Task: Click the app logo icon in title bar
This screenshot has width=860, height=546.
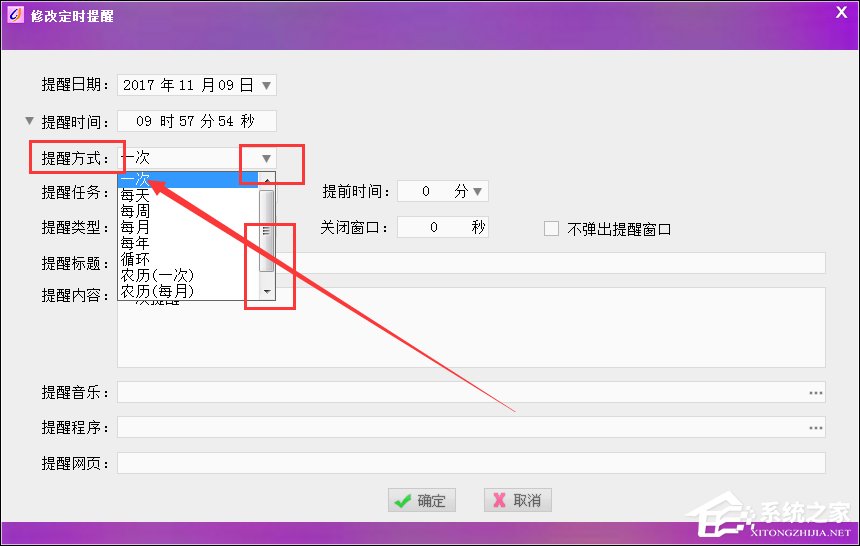Action: [15, 14]
